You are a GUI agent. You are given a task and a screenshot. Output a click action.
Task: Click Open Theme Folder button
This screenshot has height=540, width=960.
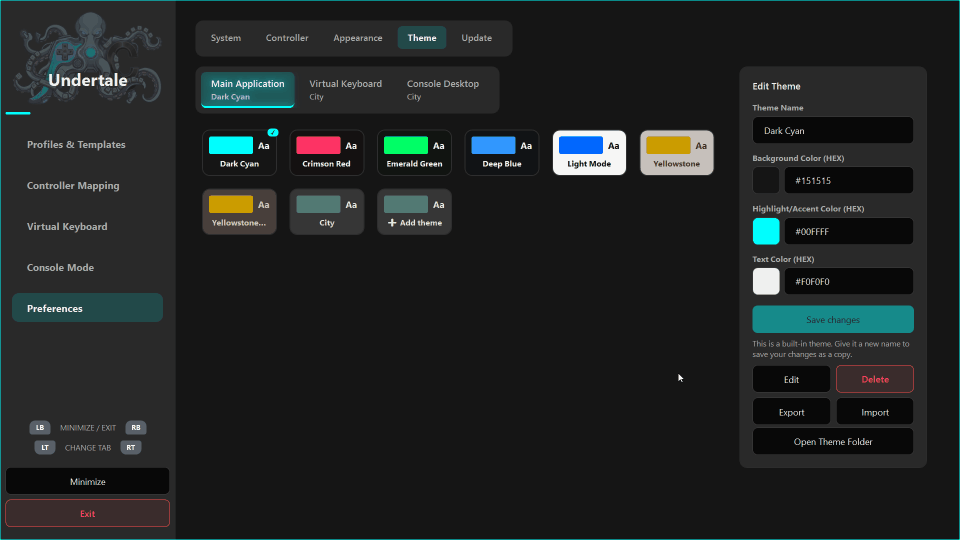[833, 441]
